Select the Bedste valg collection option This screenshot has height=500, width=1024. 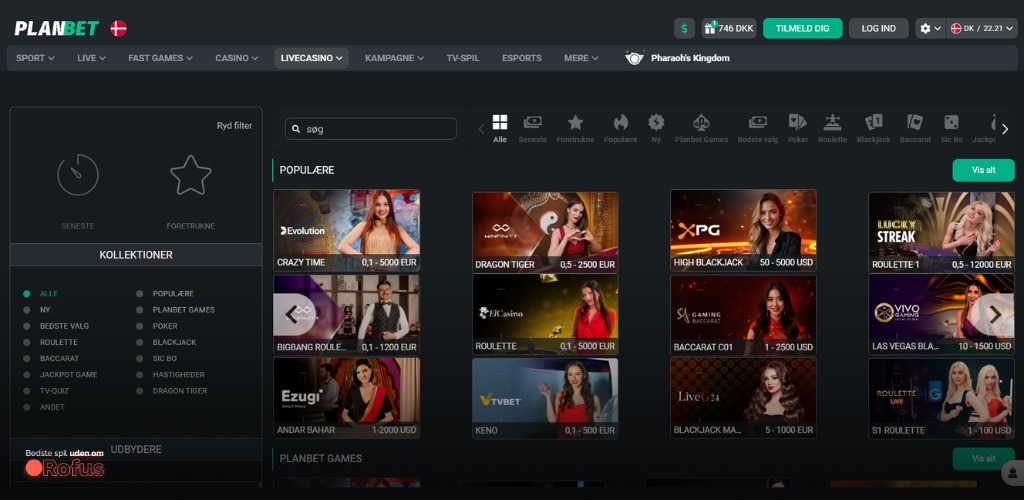[27, 326]
